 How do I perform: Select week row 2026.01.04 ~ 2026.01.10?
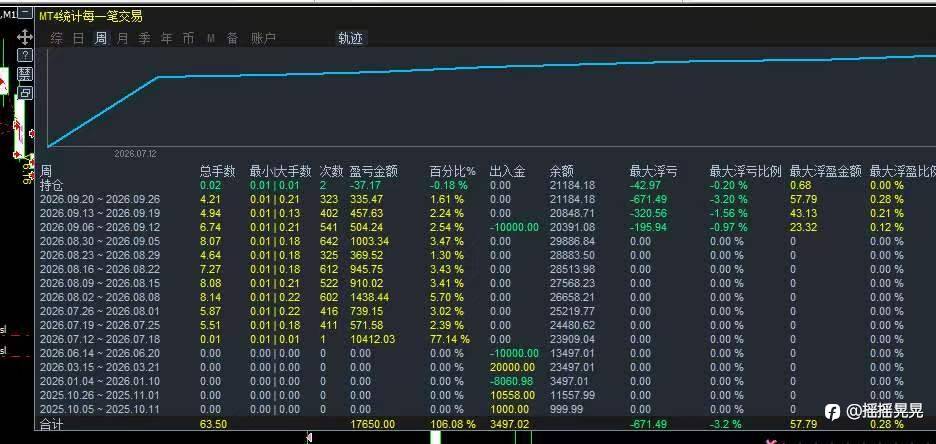(100, 381)
